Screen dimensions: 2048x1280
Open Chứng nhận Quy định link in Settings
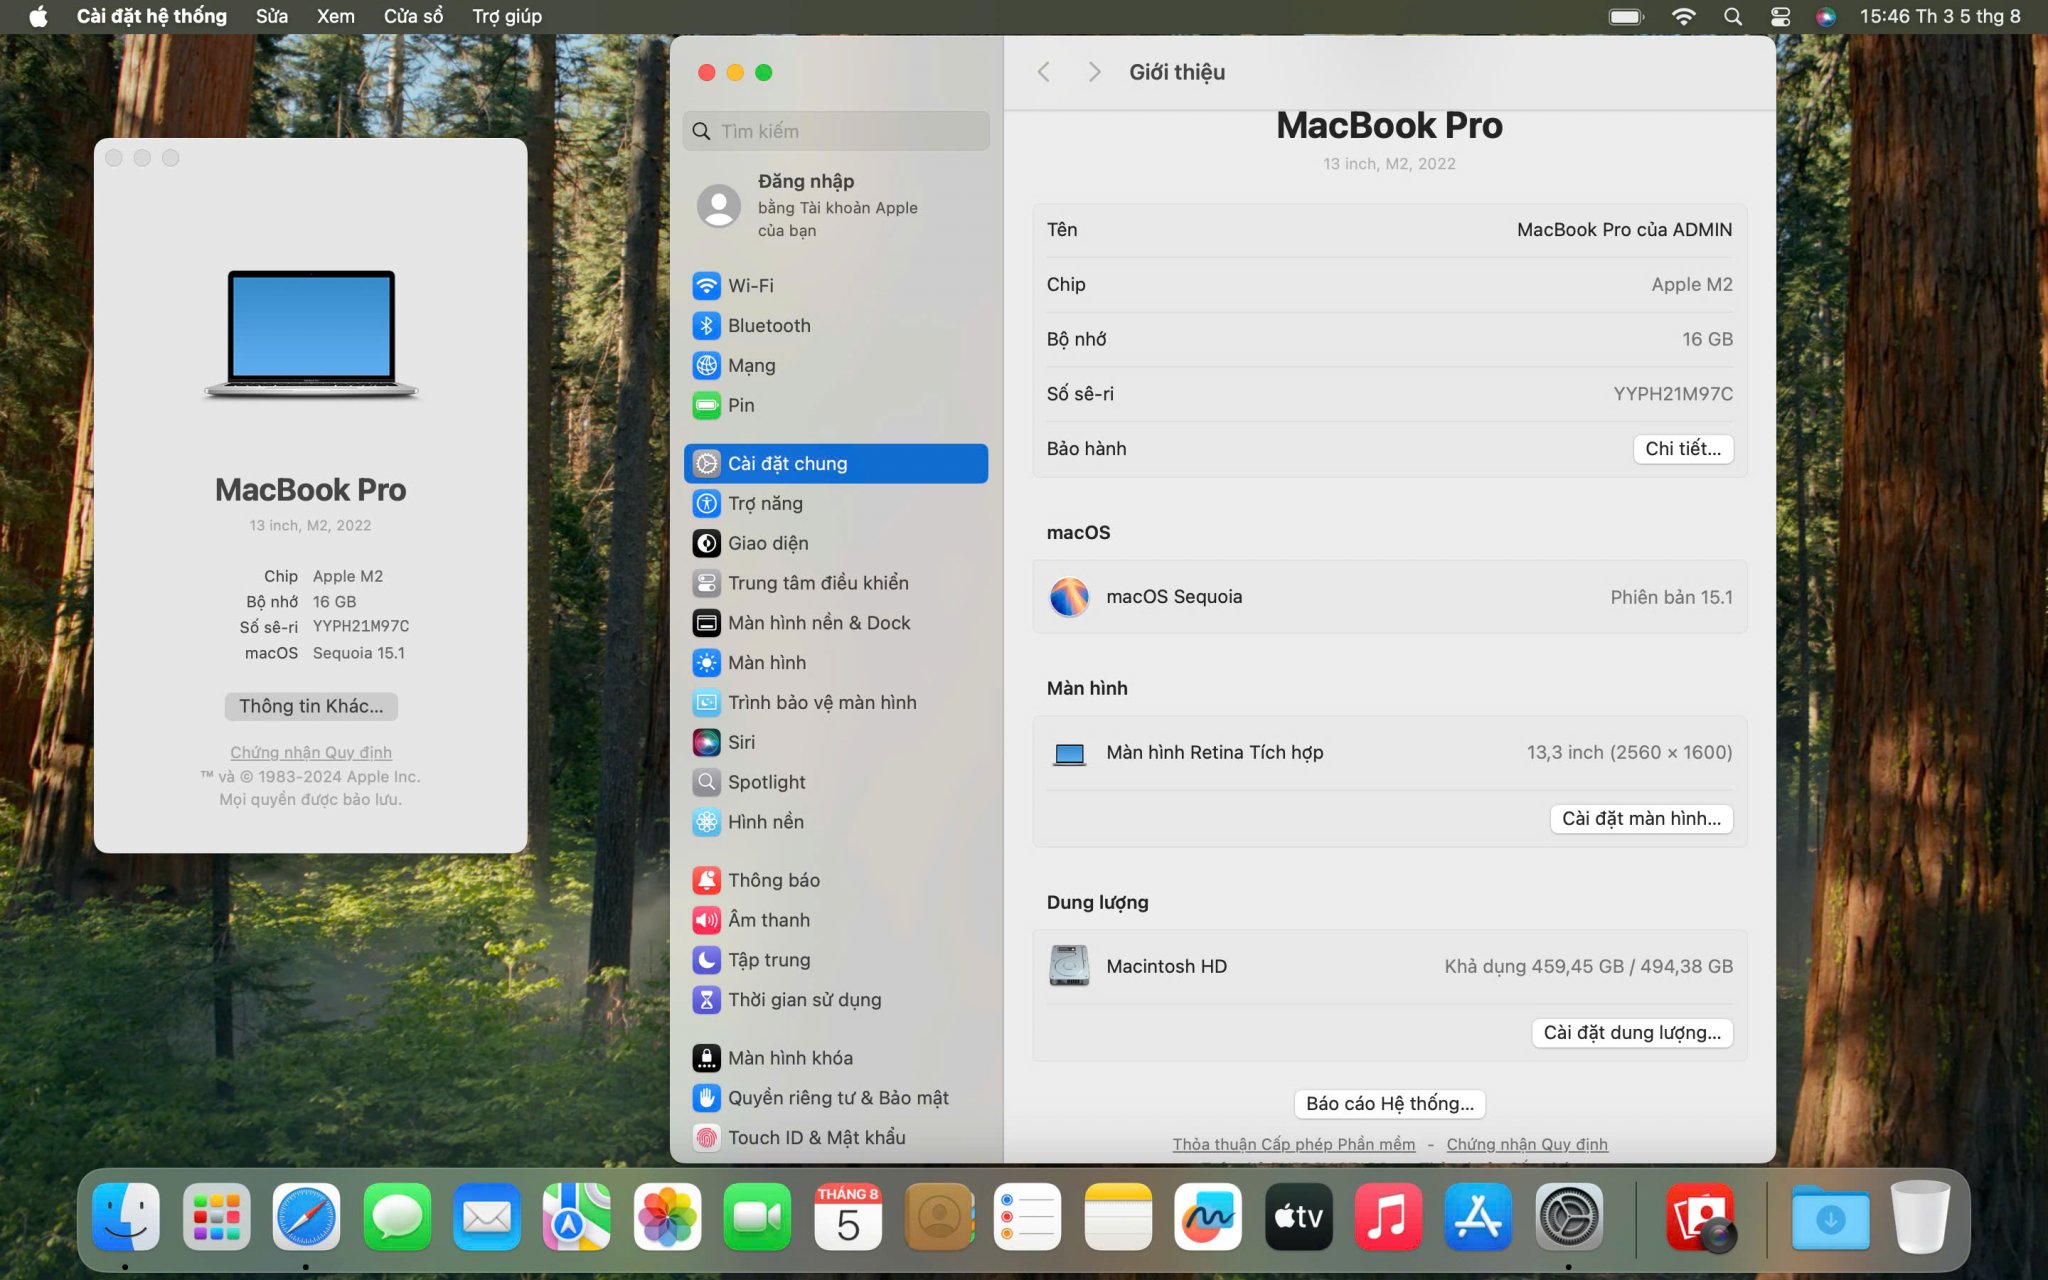(1527, 1144)
